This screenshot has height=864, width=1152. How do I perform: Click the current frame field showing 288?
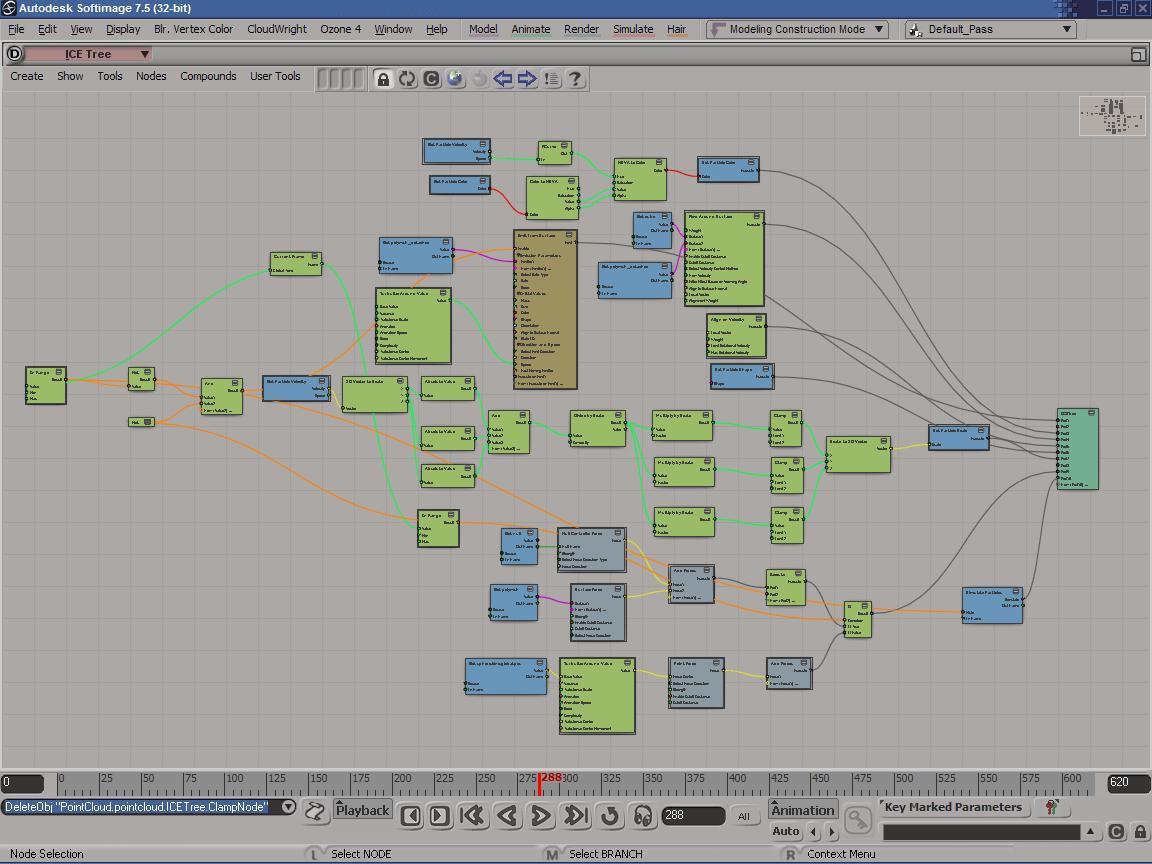point(693,816)
